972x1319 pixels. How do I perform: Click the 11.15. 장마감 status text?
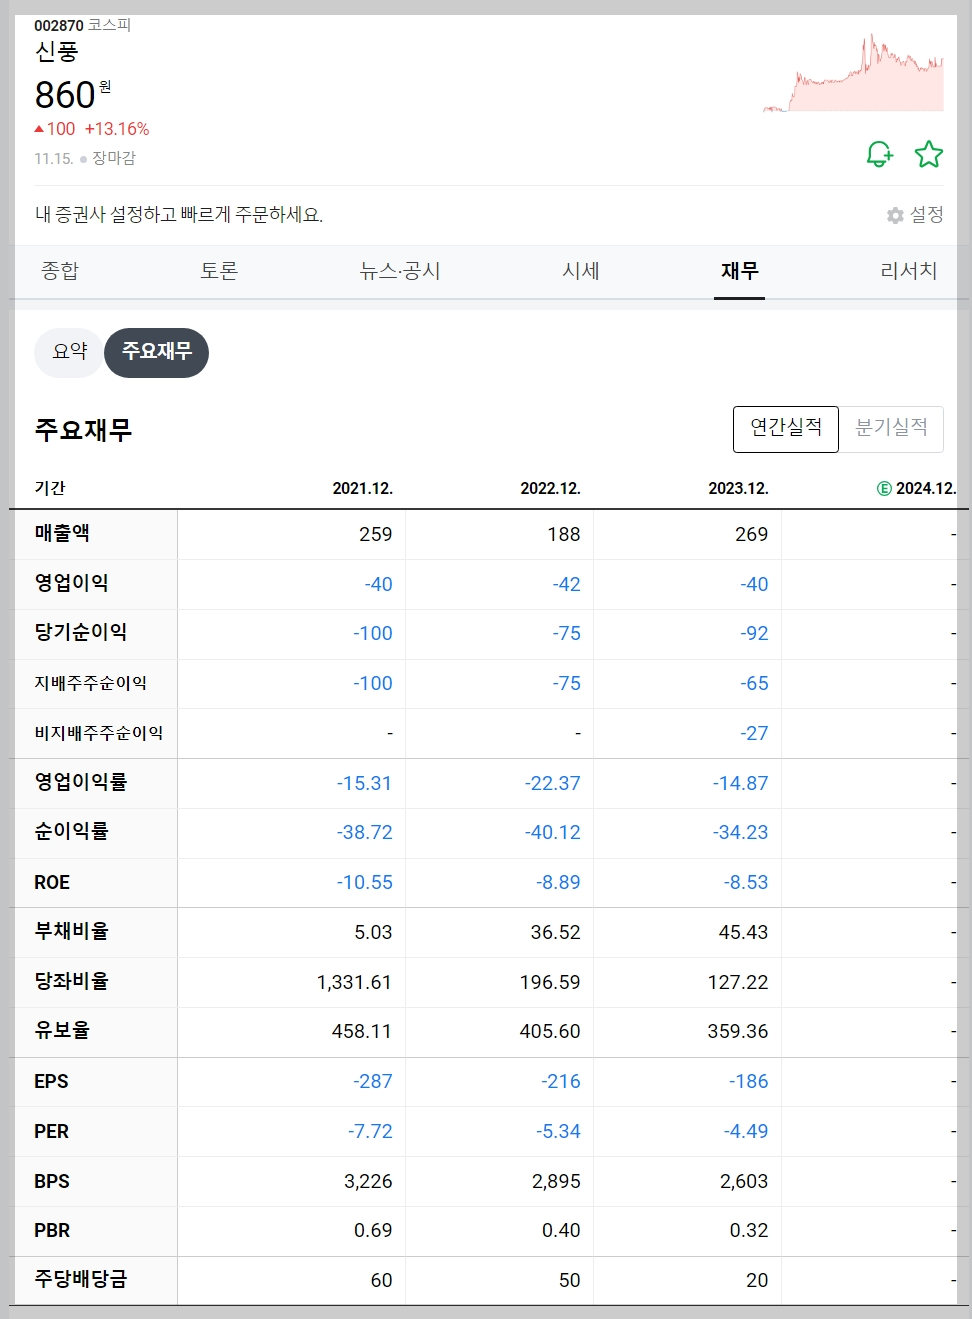(x=85, y=158)
